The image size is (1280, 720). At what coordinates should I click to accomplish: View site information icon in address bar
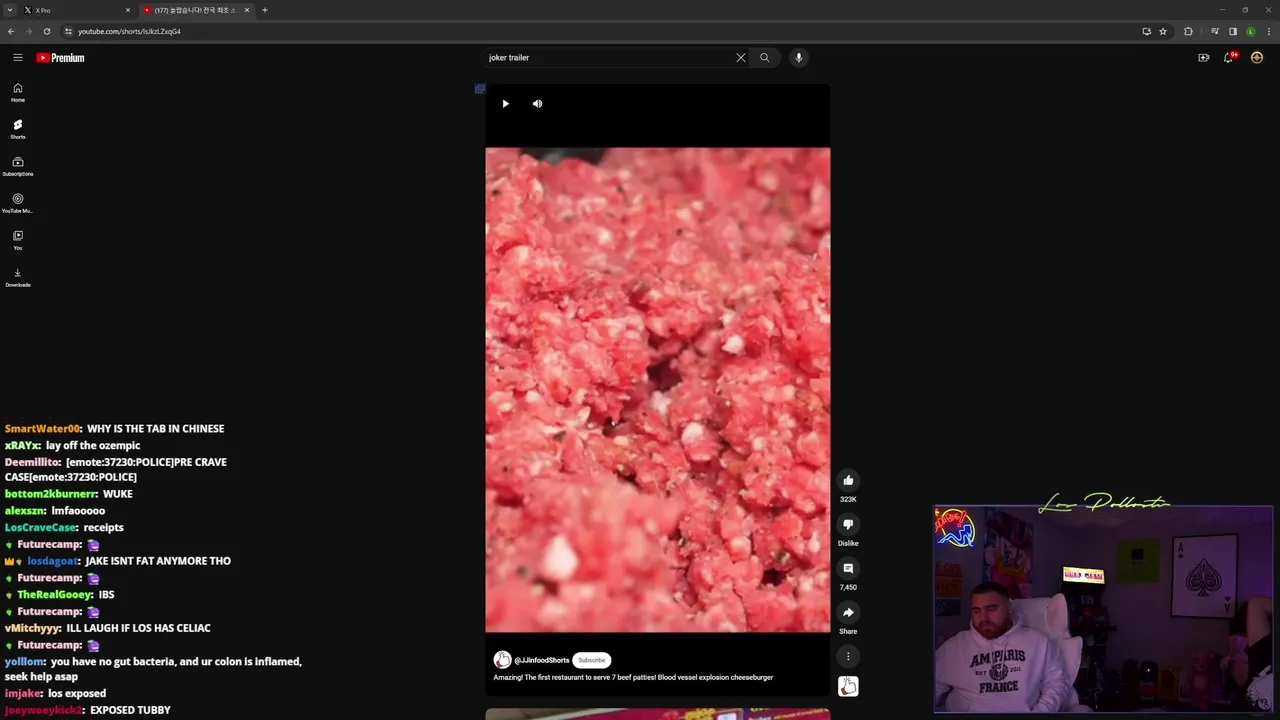[69, 31]
